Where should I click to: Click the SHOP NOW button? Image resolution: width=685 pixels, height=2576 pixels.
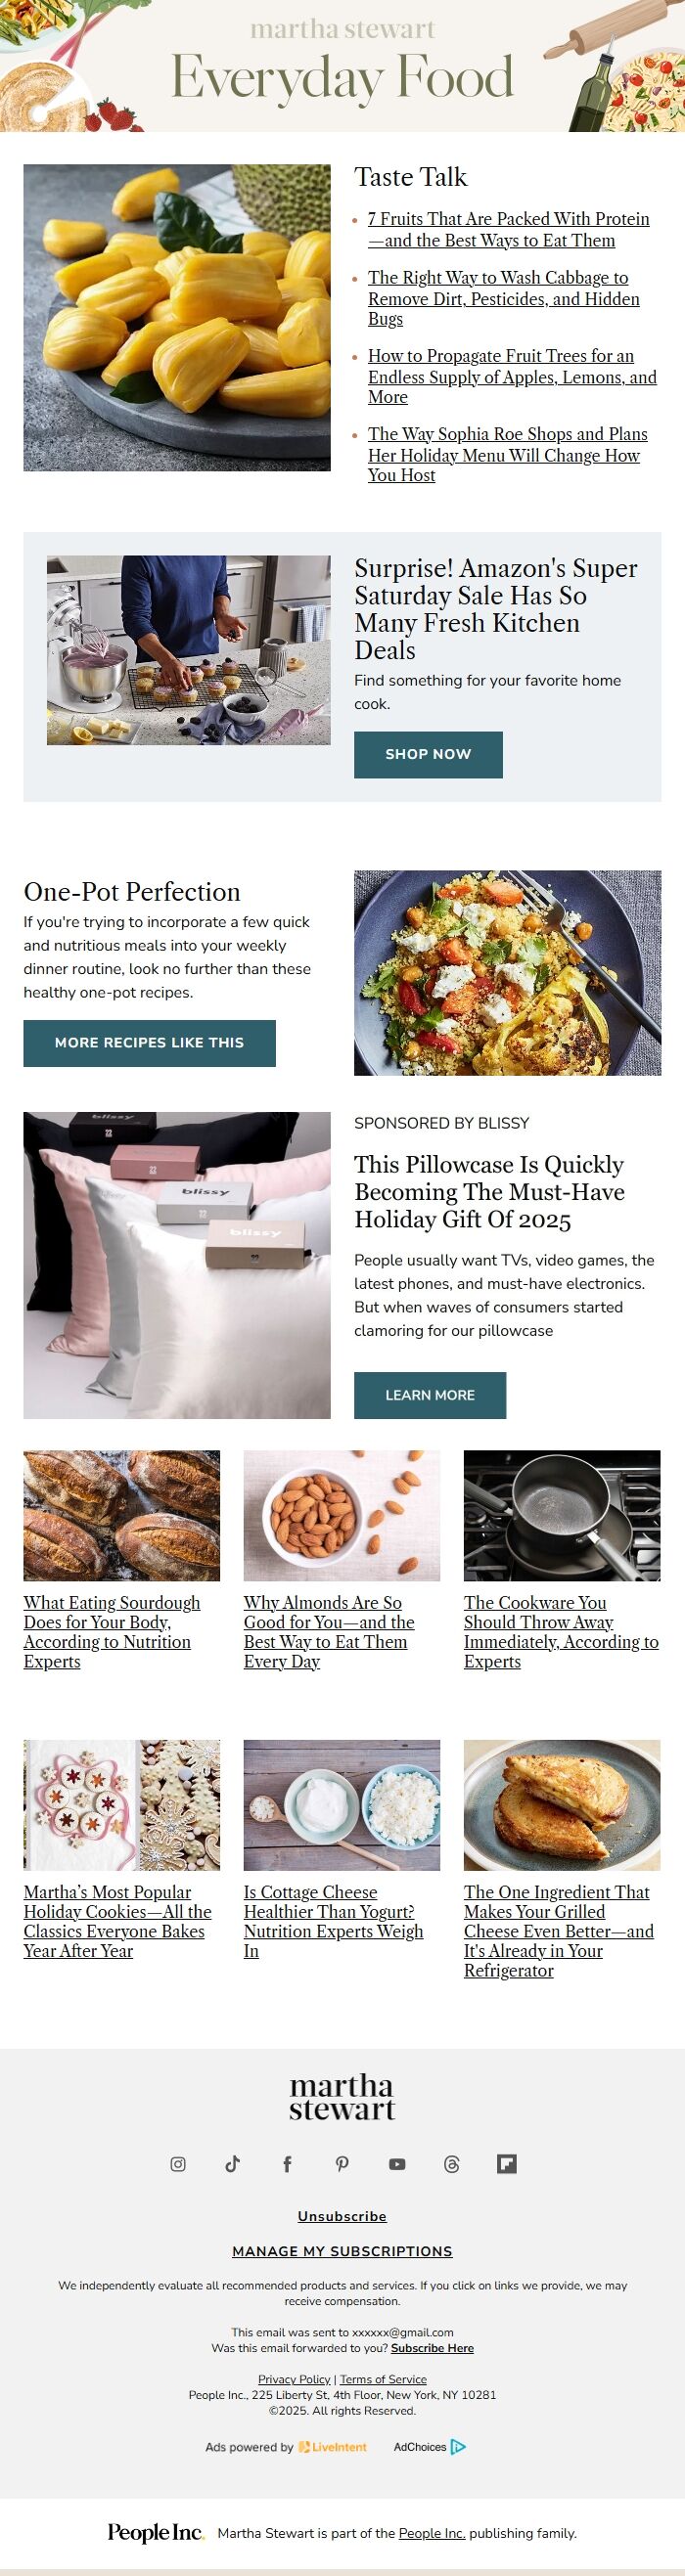[x=428, y=754]
